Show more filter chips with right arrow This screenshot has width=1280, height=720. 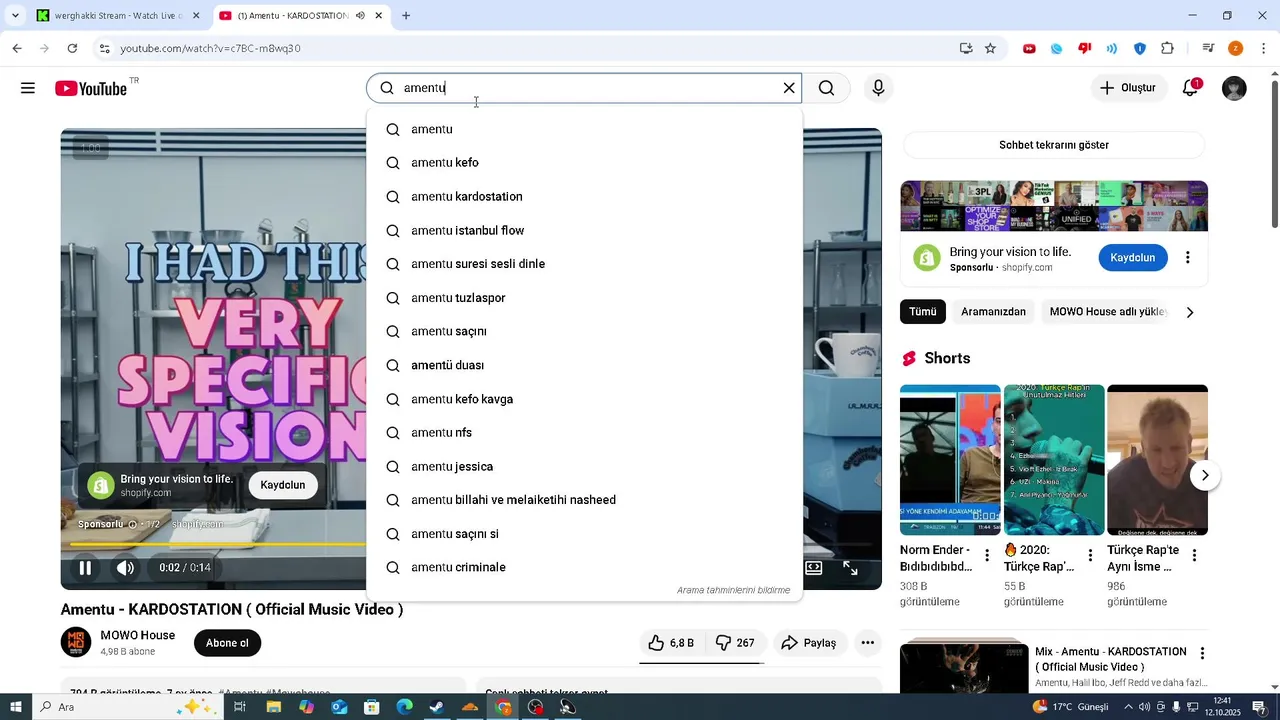point(1190,312)
